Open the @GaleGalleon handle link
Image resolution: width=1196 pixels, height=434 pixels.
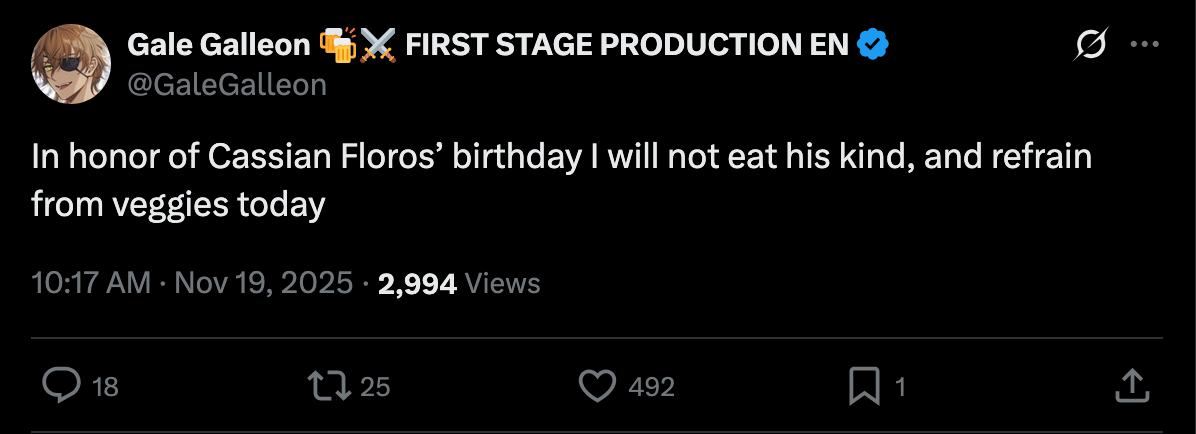pyautogui.click(x=227, y=85)
